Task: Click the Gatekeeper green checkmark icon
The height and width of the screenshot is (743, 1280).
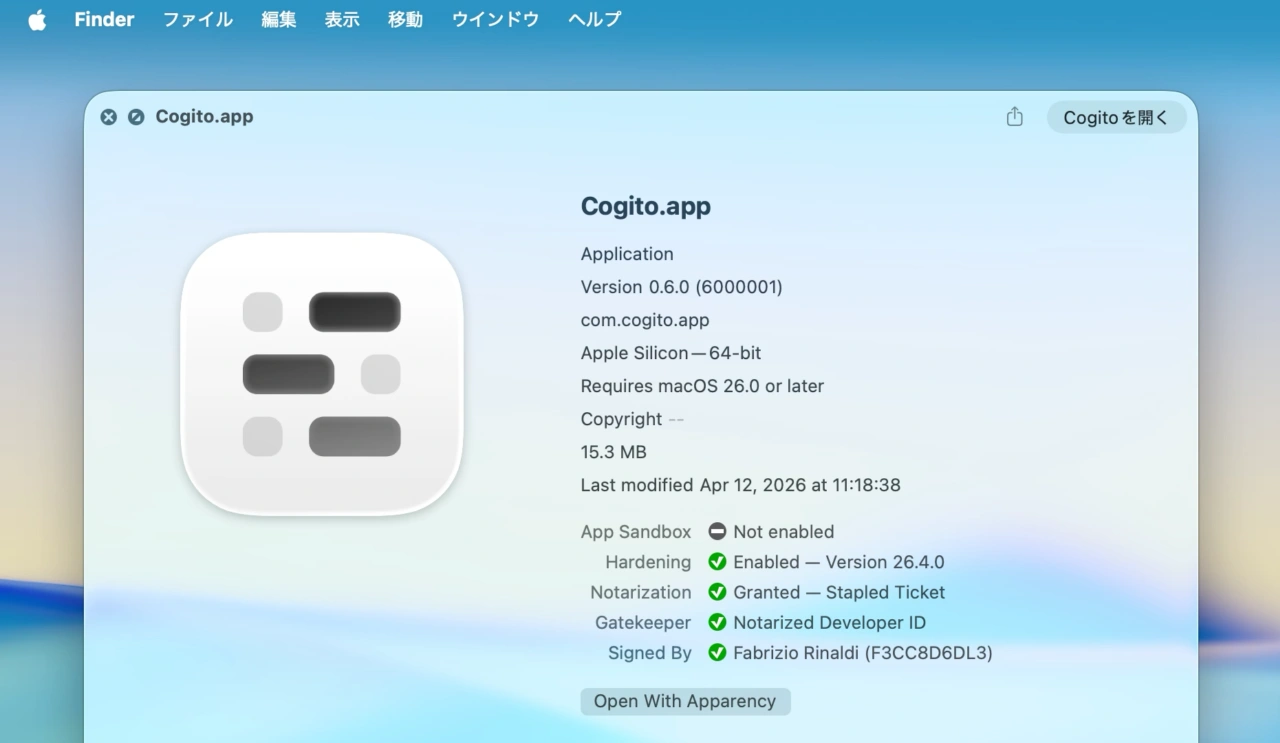Action: (717, 622)
